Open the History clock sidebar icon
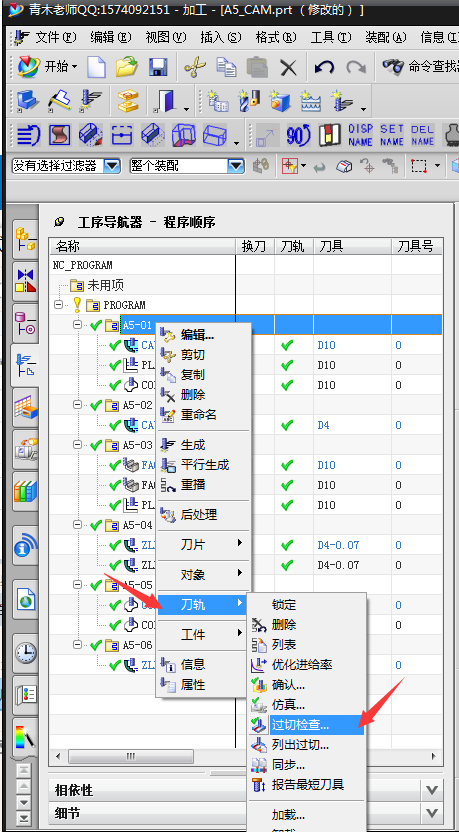 pos(25,652)
